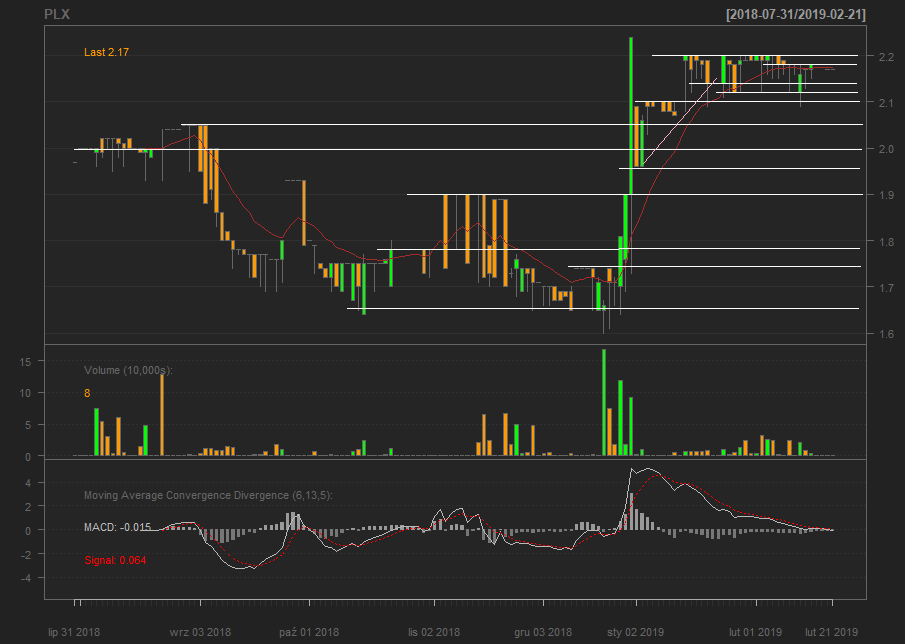This screenshot has height=644, width=905.
Task: Click the MACD axis label -2
Action: (25, 554)
